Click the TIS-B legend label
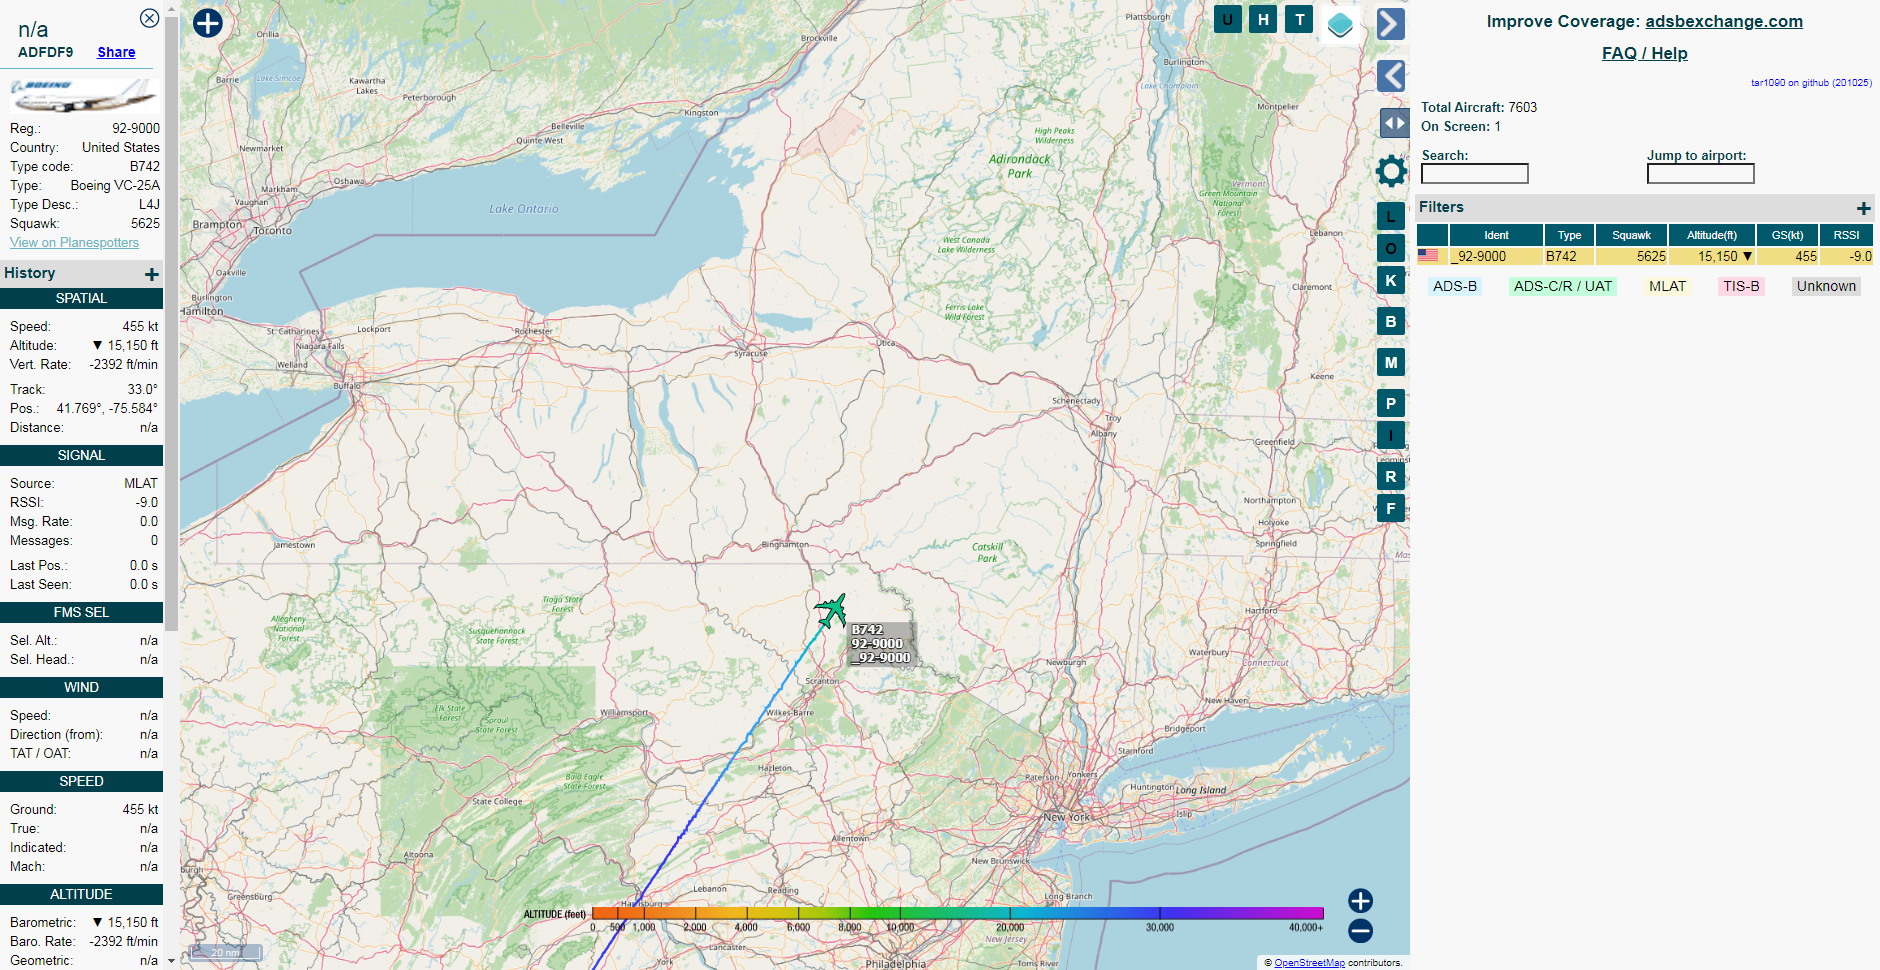This screenshot has width=1880, height=970. (x=1741, y=286)
